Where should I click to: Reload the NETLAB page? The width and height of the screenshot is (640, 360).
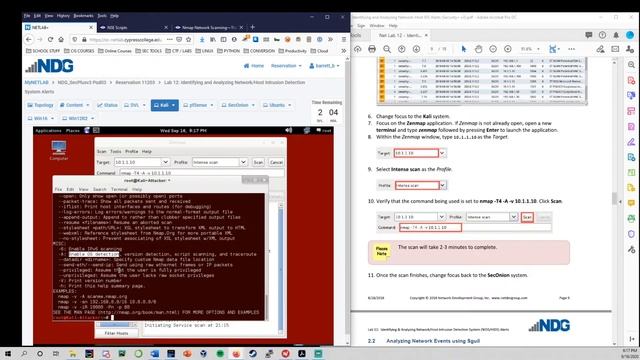point(50,40)
